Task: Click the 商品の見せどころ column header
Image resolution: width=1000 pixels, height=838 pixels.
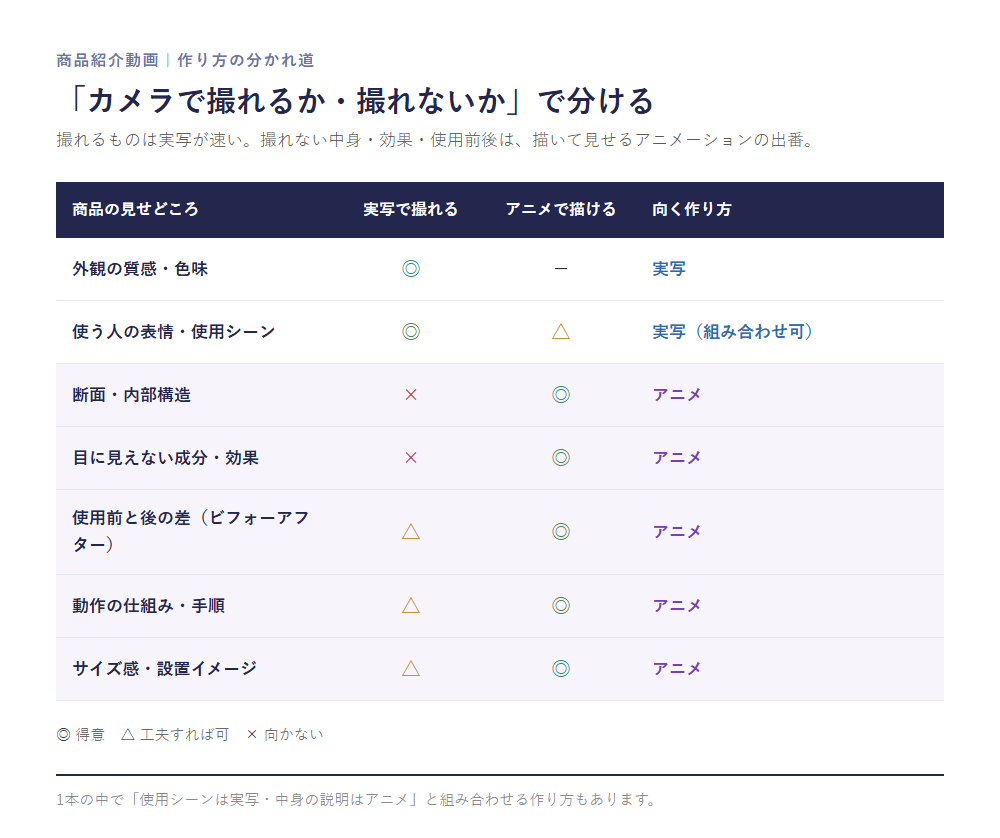Action: pyautogui.click(x=135, y=209)
